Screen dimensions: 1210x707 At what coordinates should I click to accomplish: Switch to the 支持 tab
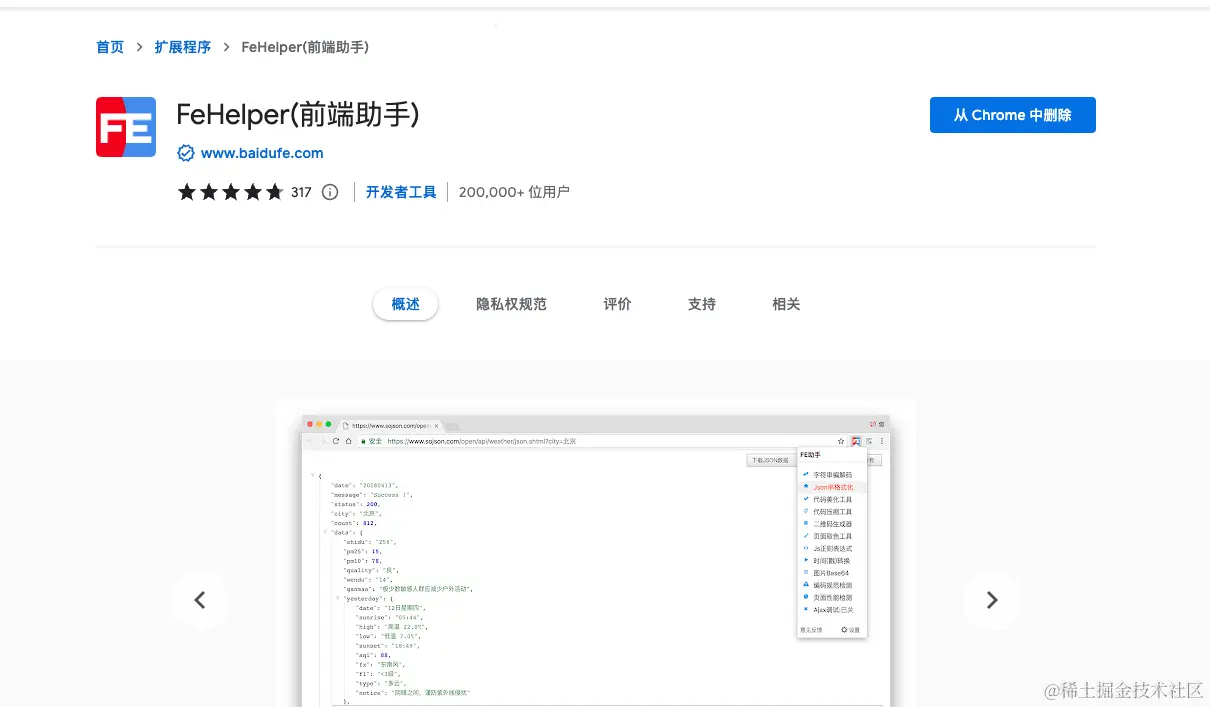(x=702, y=304)
